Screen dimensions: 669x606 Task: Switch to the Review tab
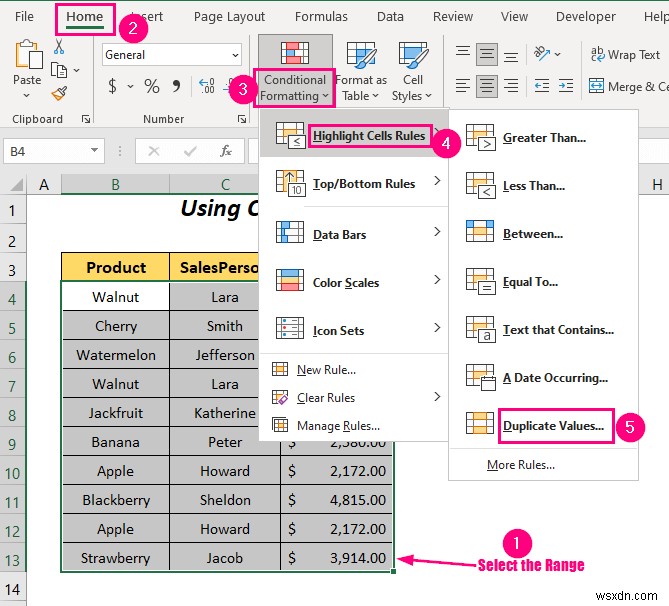pyautogui.click(x=453, y=17)
